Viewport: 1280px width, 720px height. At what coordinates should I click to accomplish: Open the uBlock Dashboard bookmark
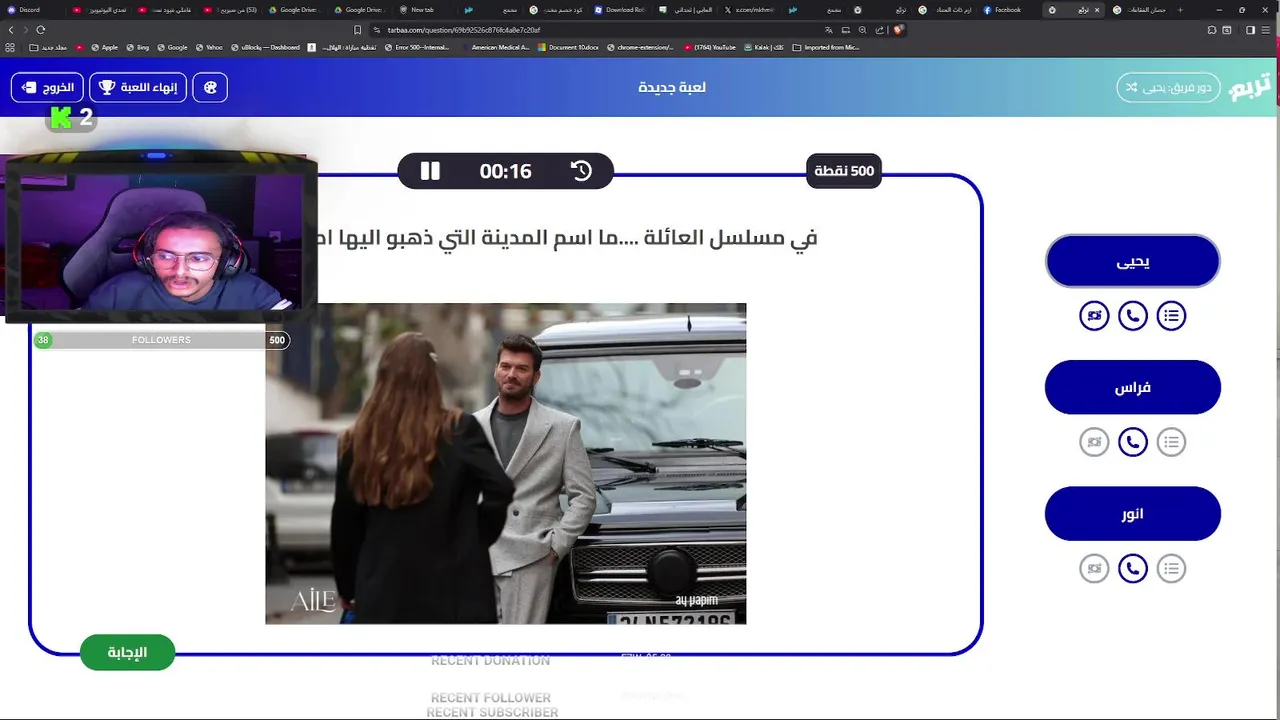(265, 47)
